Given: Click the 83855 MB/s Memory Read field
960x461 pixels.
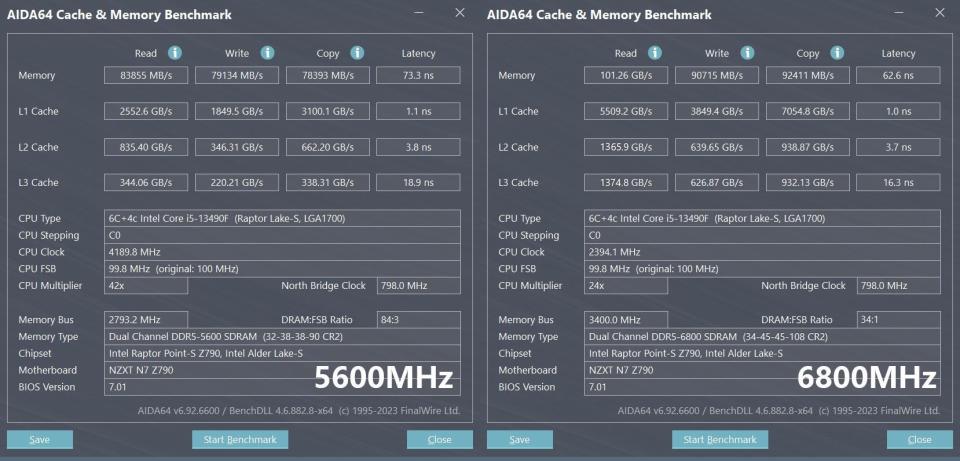Looking at the screenshot, I should pyautogui.click(x=146, y=75).
